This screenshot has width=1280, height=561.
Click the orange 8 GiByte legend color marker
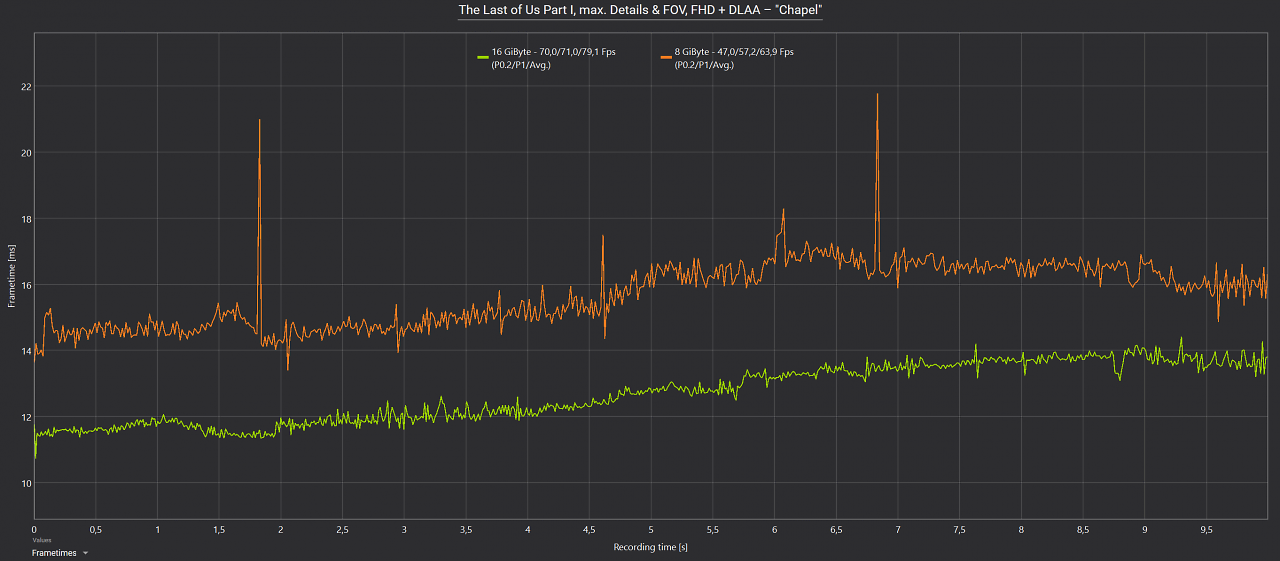[x=665, y=57]
